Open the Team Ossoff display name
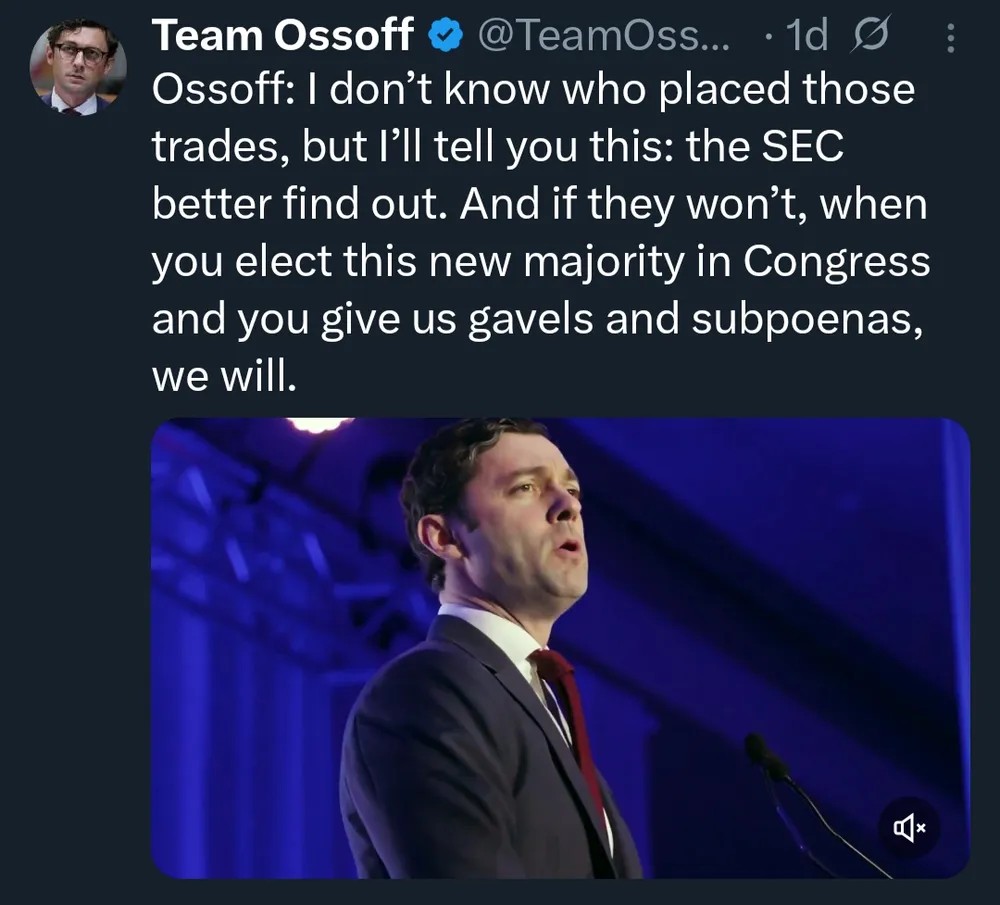Image resolution: width=1000 pixels, height=905 pixels. (283, 35)
